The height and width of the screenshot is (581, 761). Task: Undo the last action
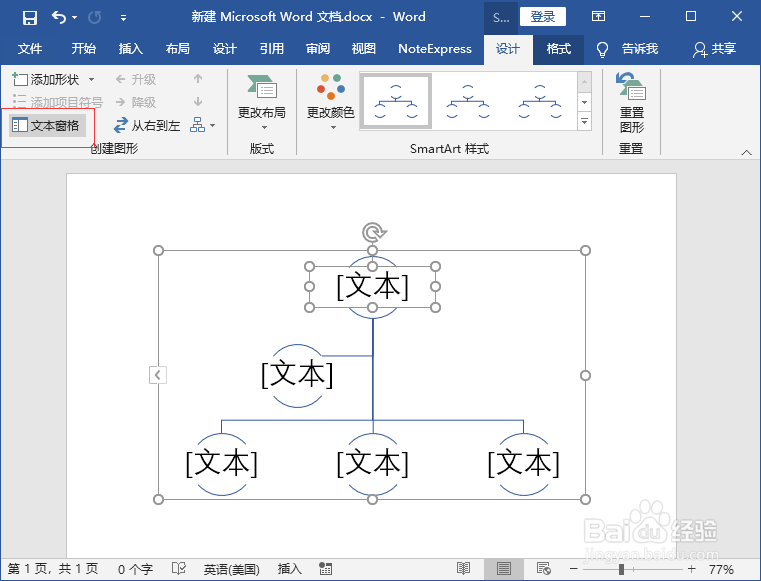(59, 18)
